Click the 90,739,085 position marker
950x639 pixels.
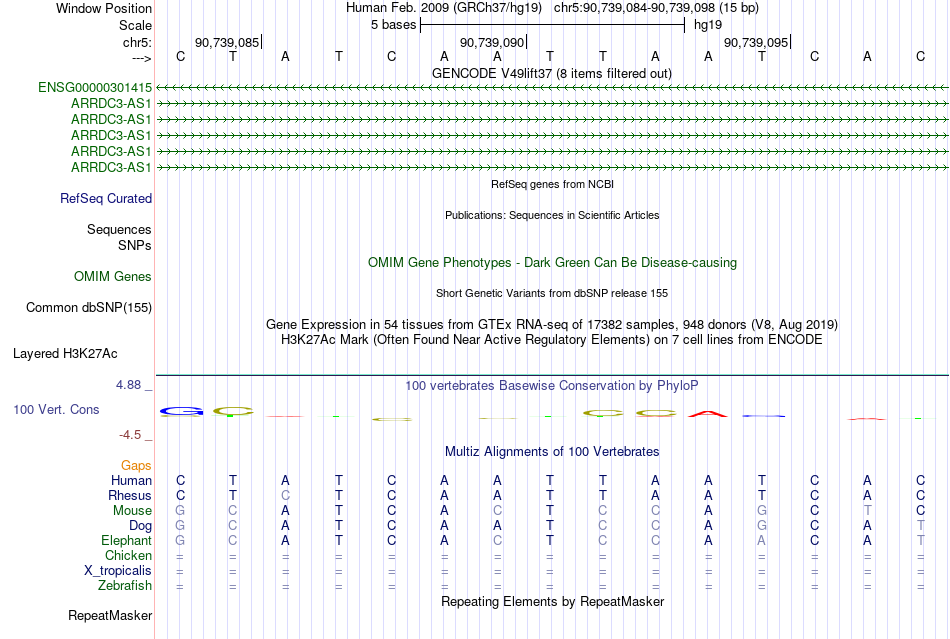pyautogui.click(x=227, y=42)
